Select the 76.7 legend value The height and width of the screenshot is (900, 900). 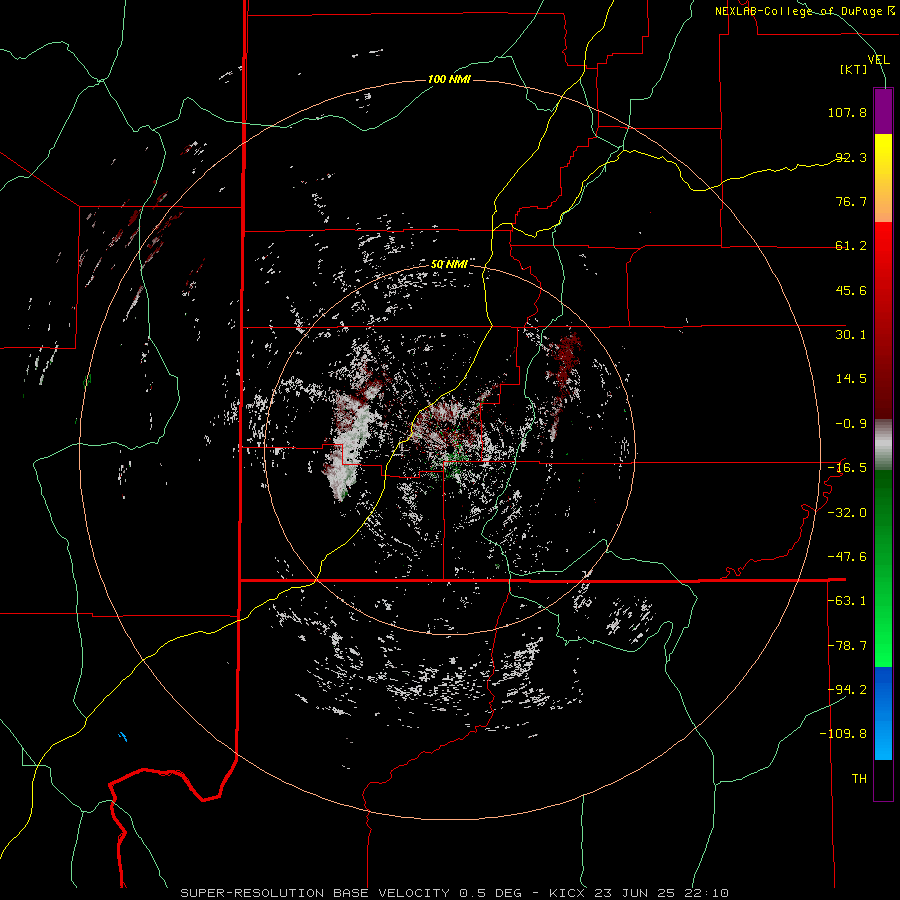[851, 201]
